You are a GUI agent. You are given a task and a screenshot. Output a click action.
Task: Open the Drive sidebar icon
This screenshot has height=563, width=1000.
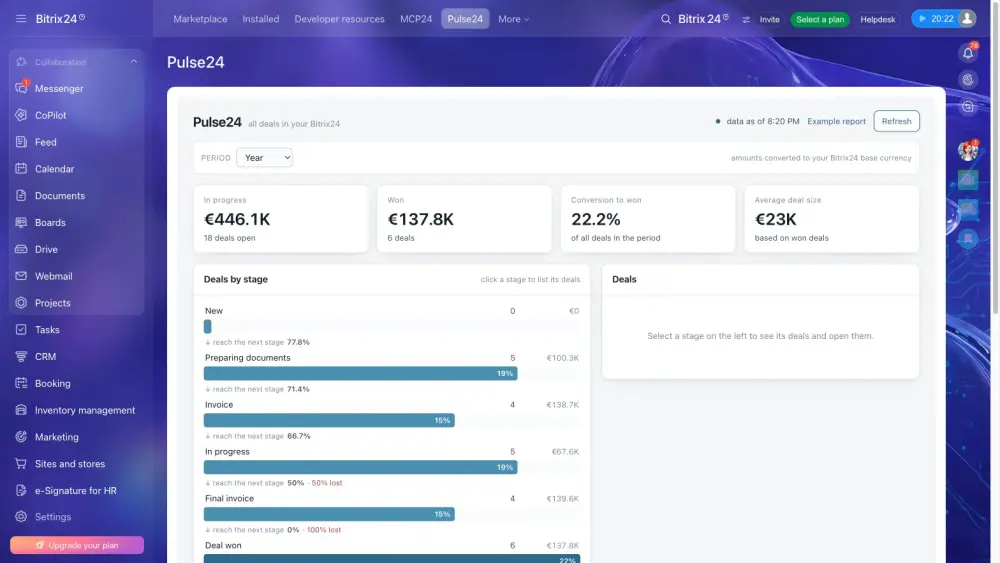tap(21, 249)
